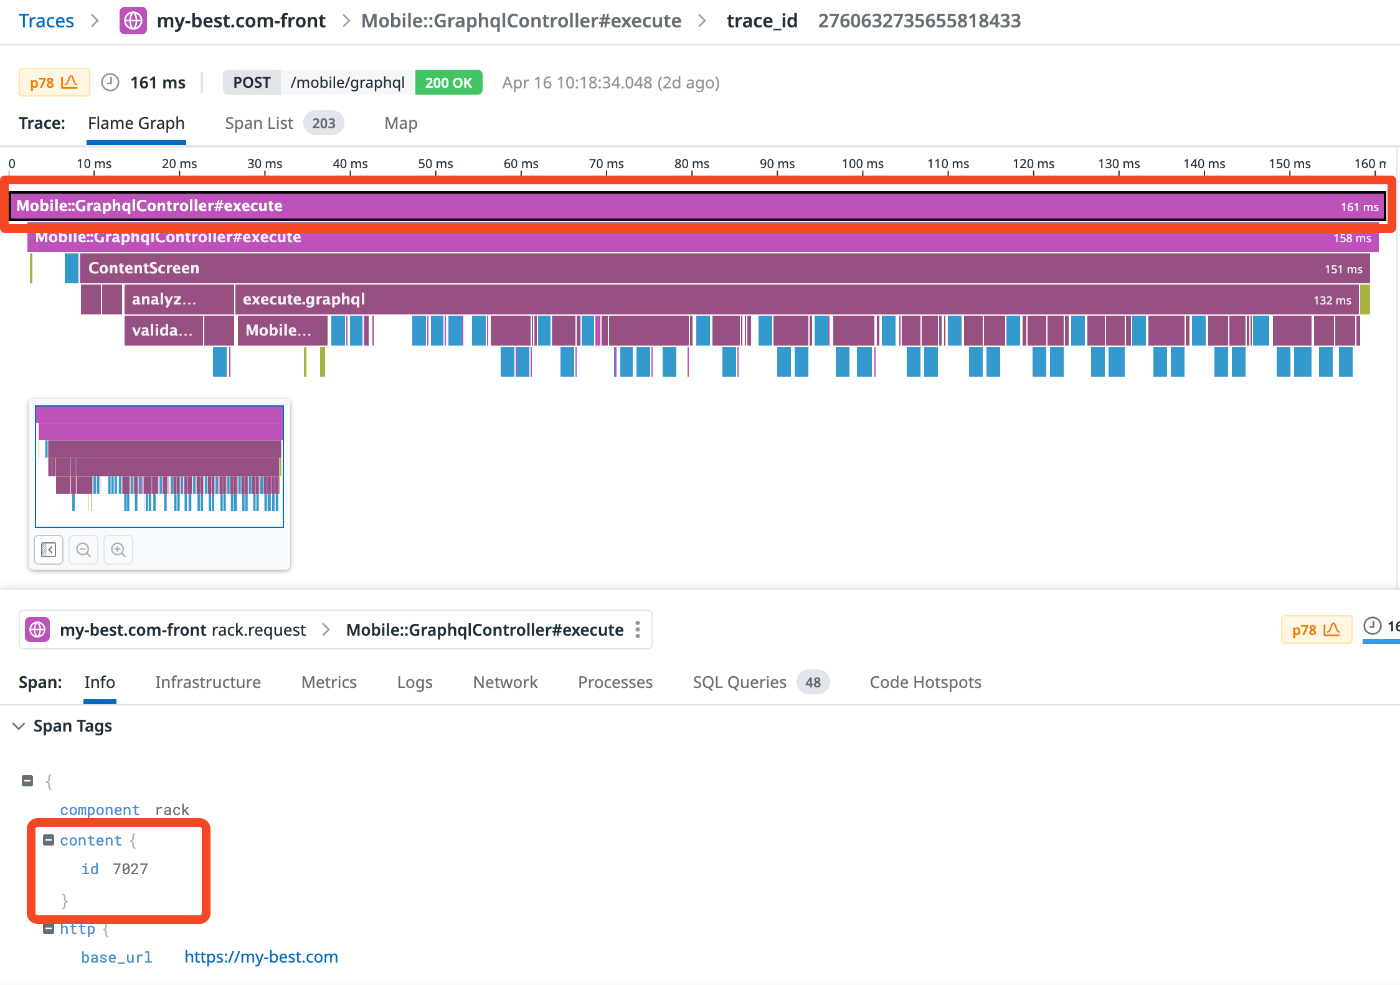Collapse the content JSON node
The image size is (1400, 985).
coord(48,840)
